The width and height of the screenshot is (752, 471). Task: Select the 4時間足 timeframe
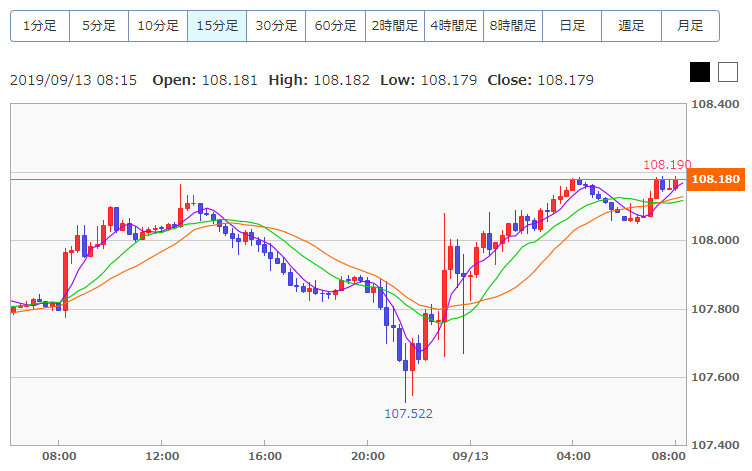pyautogui.click(x=454, y=26)
